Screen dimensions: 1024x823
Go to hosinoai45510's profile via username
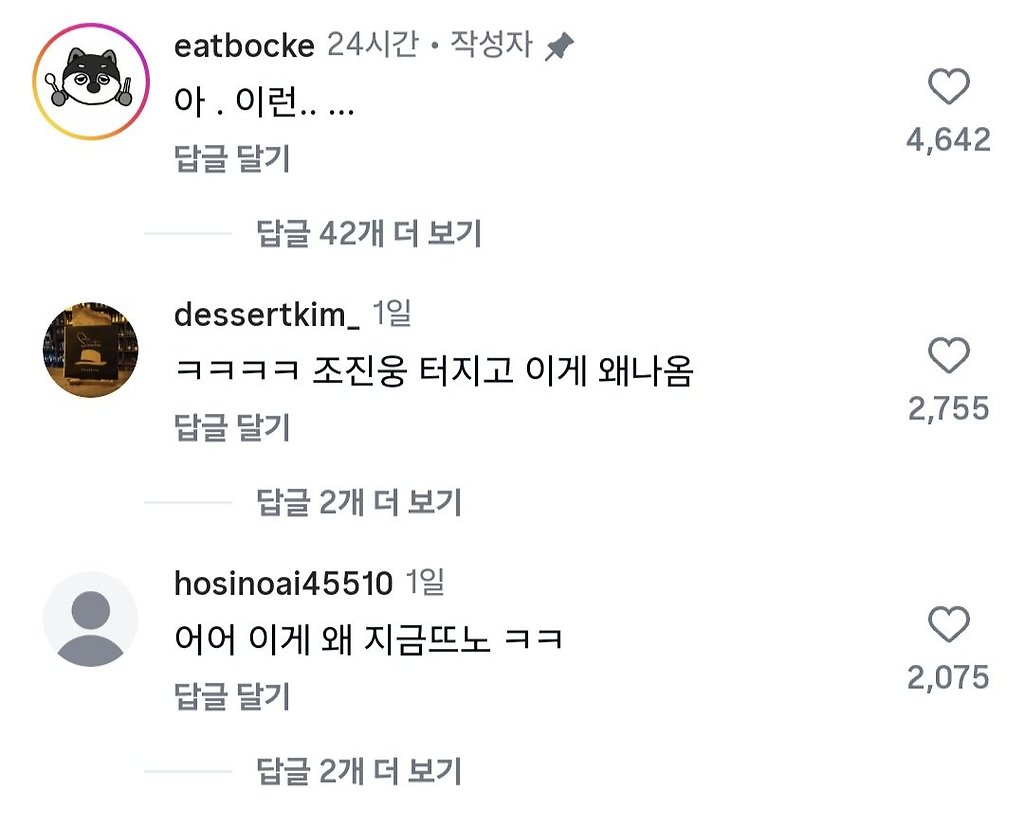[283, 583]
